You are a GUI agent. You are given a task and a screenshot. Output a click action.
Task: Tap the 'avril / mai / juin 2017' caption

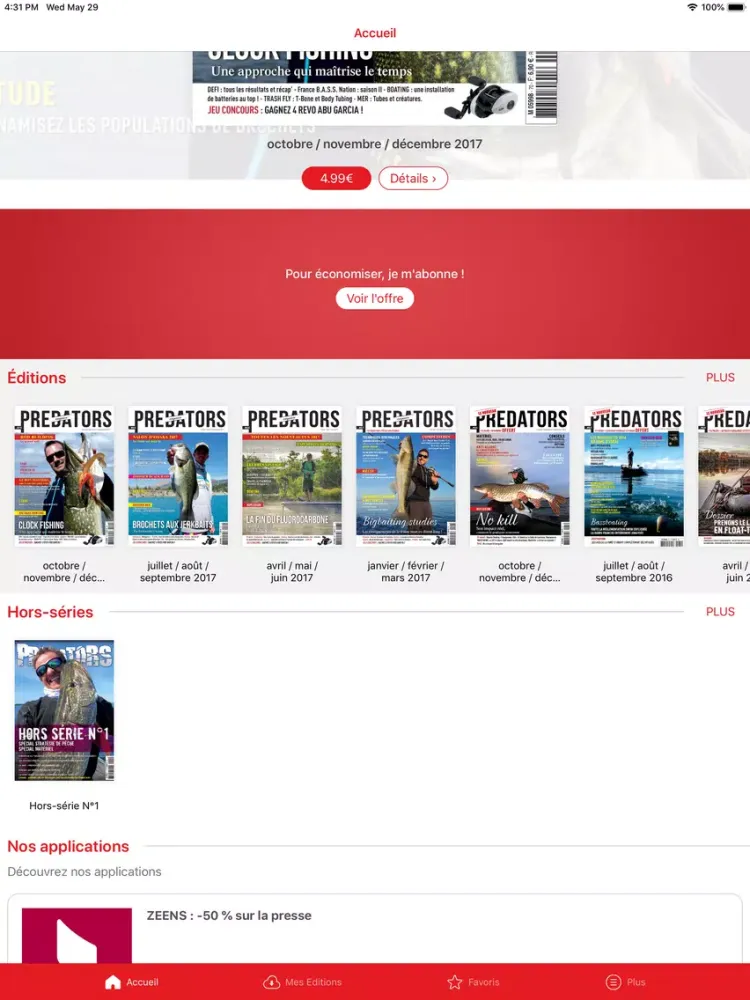[292, 571]
